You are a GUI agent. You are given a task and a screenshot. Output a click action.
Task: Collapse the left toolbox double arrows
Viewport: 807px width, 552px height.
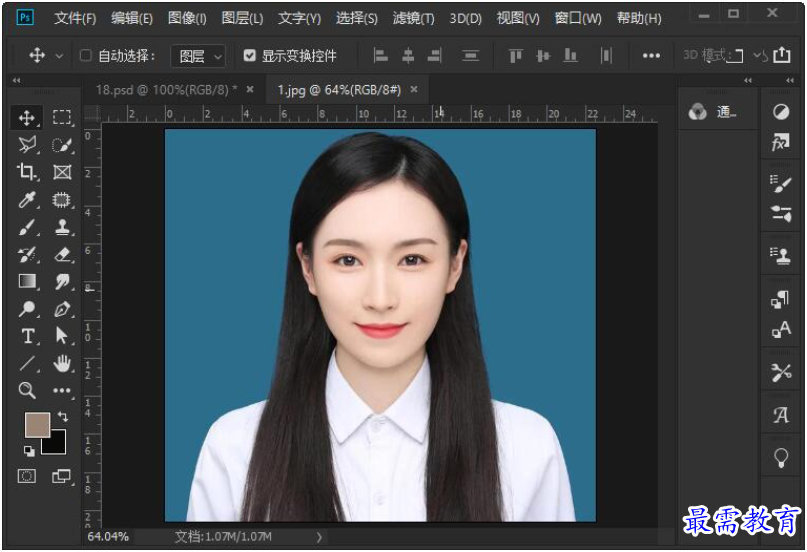16,80
